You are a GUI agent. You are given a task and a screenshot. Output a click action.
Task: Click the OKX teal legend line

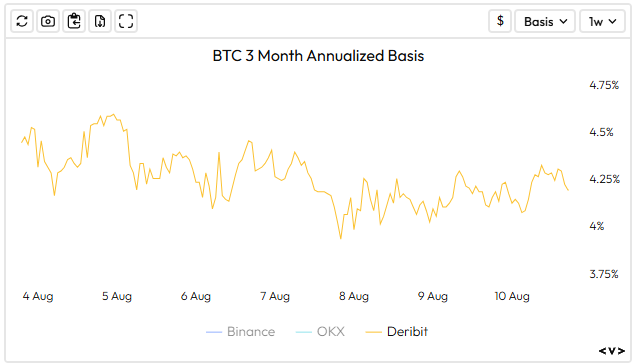pos(304,332)
